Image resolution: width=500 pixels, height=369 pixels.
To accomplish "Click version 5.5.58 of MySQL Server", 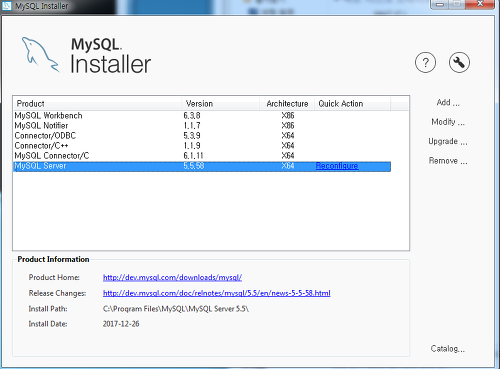I will (x=194, y=166).
